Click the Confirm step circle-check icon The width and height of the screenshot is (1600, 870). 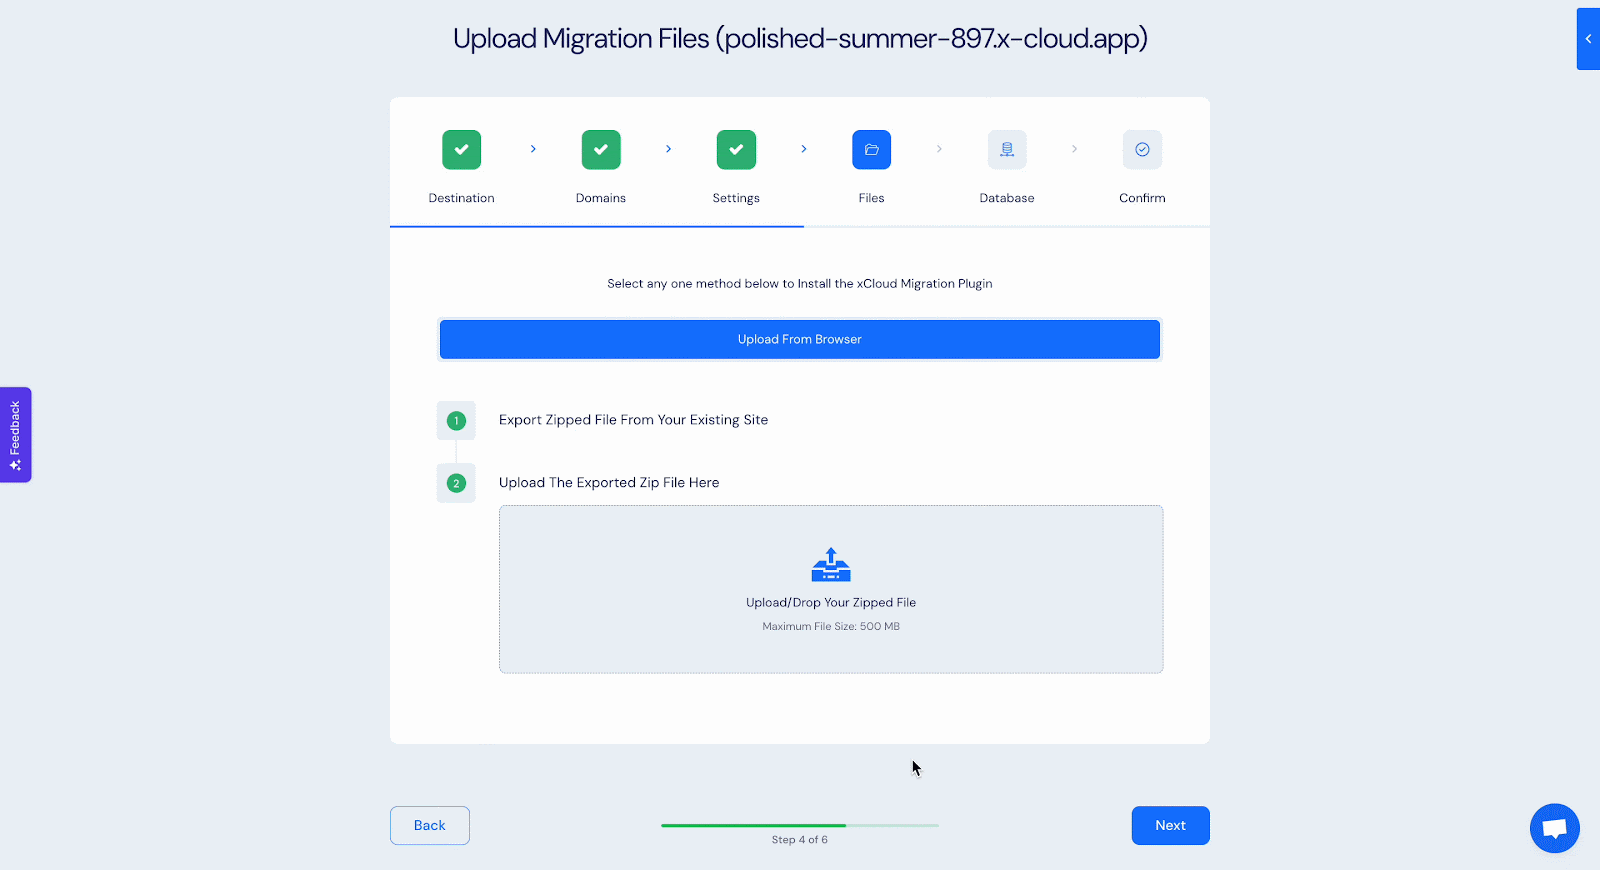(x=1142, y=150)
